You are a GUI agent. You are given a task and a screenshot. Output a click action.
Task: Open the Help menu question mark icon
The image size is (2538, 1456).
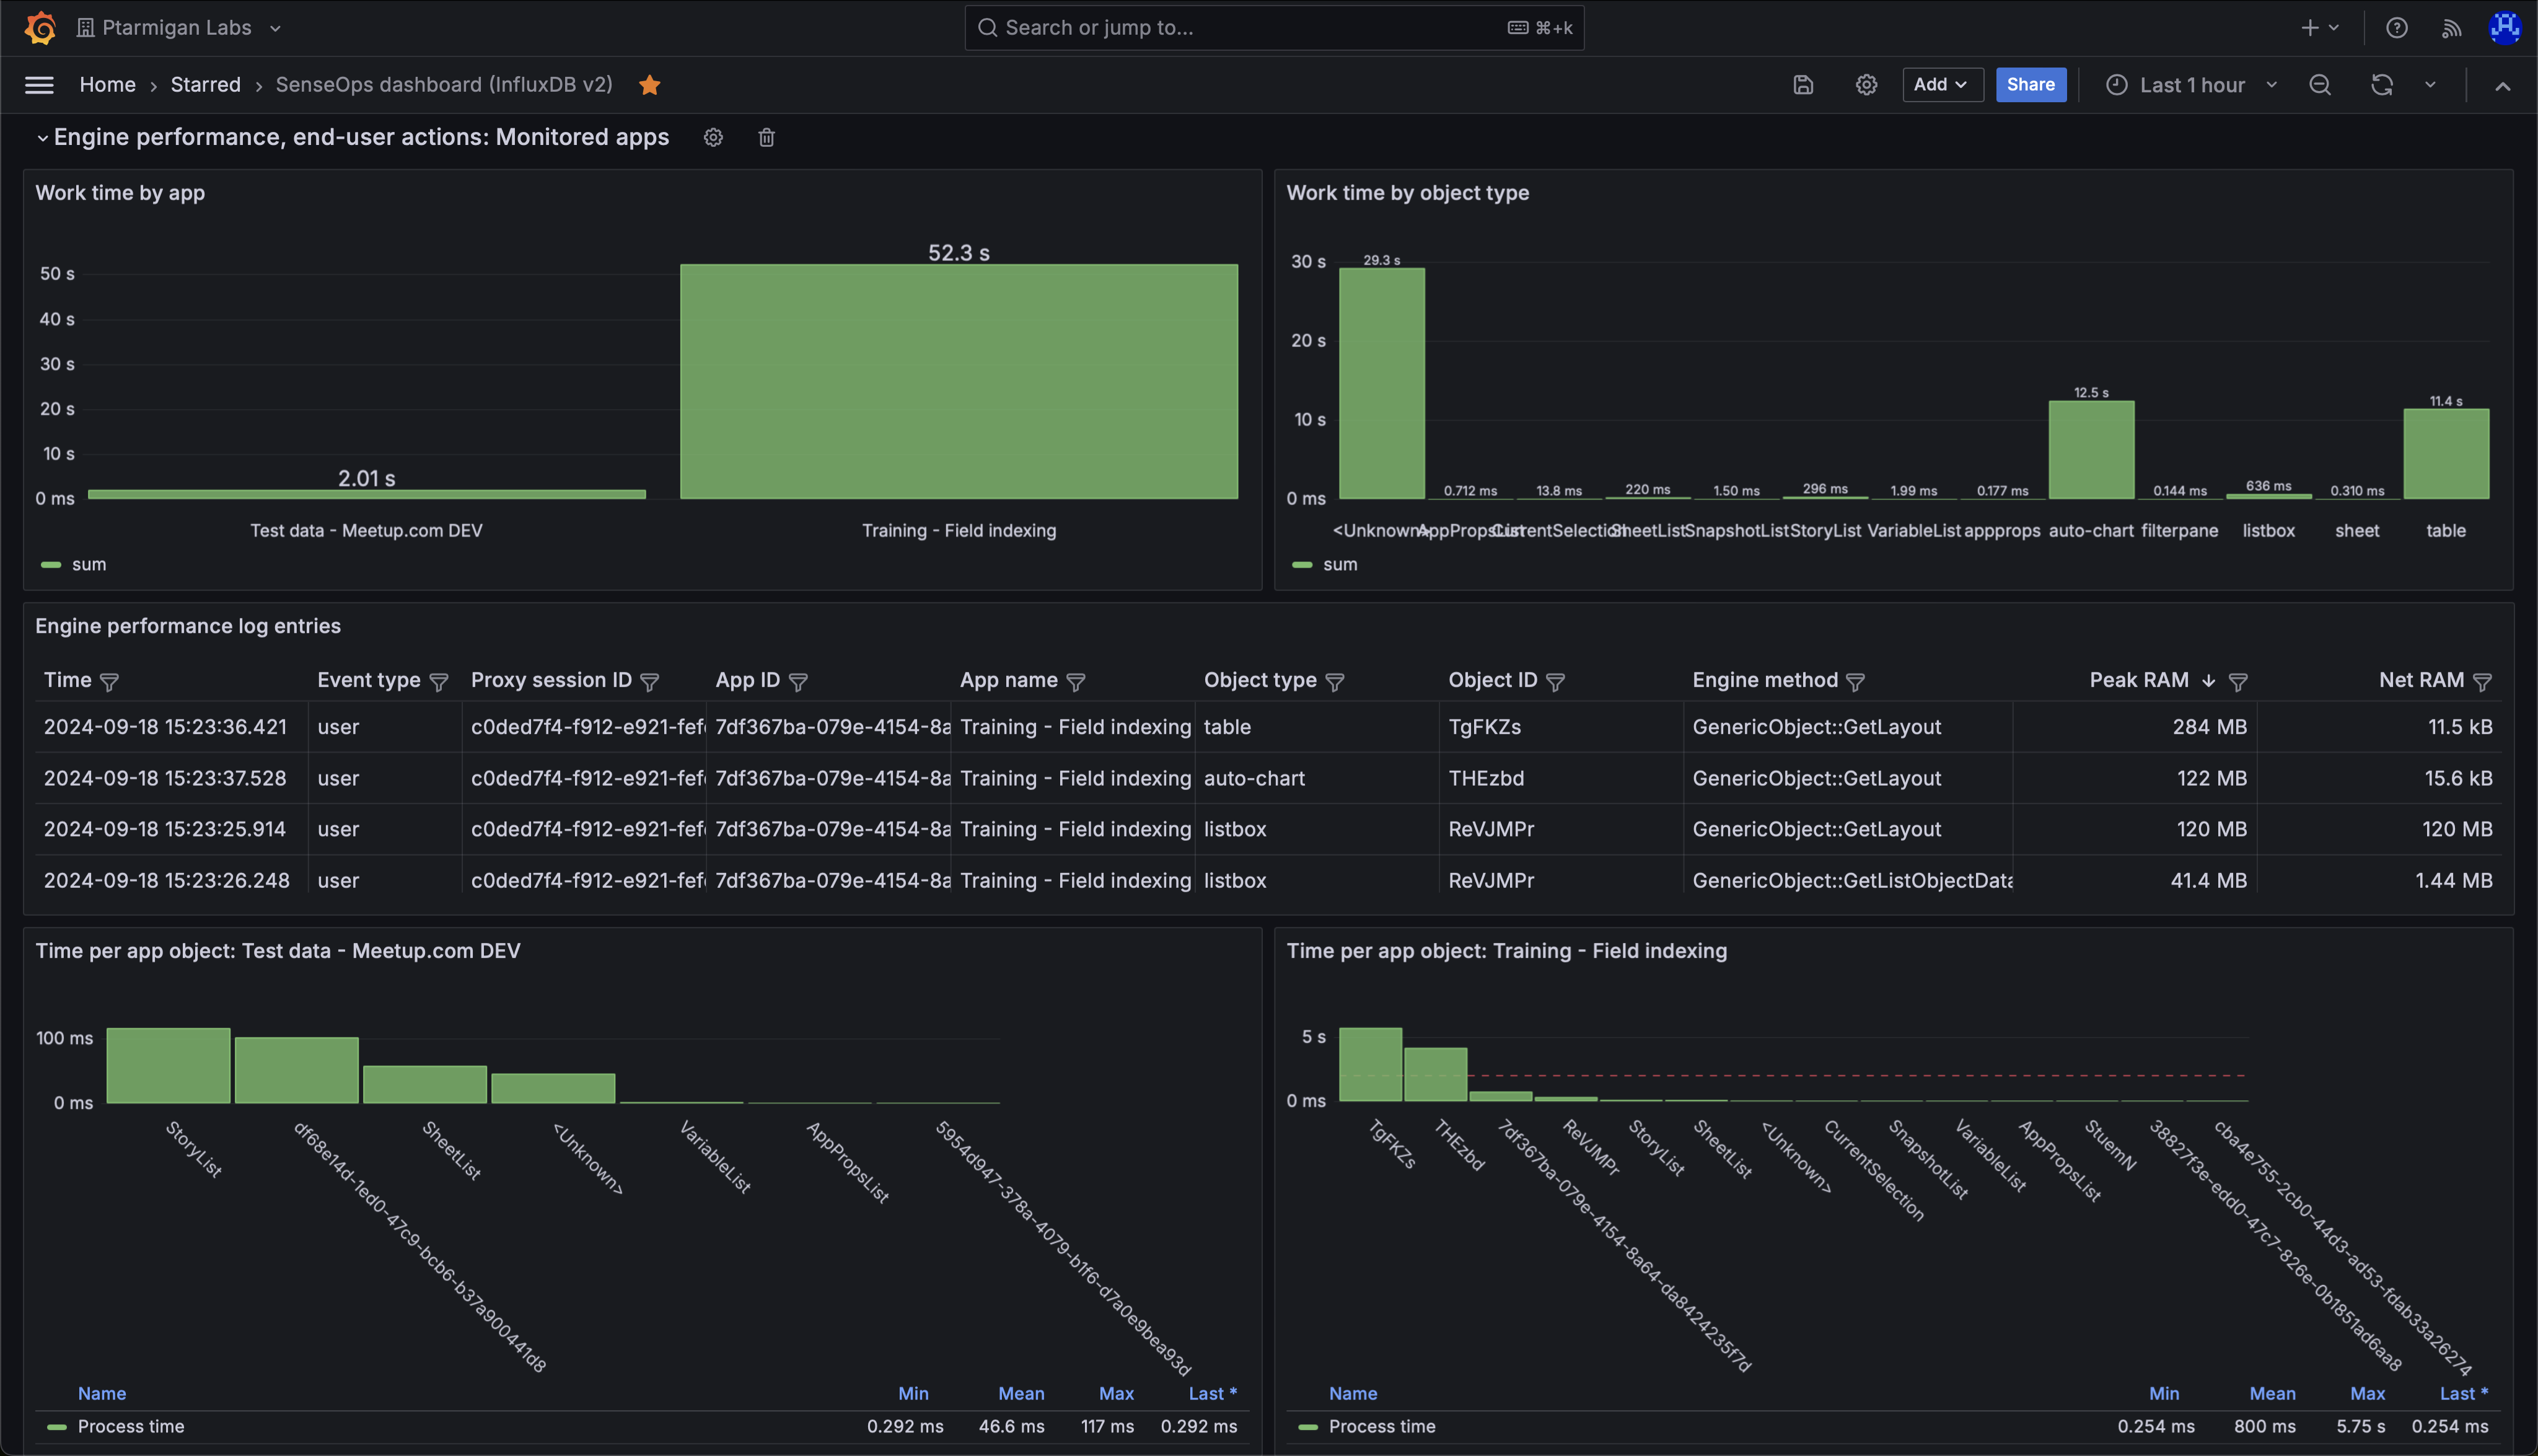click(2396, 27)
